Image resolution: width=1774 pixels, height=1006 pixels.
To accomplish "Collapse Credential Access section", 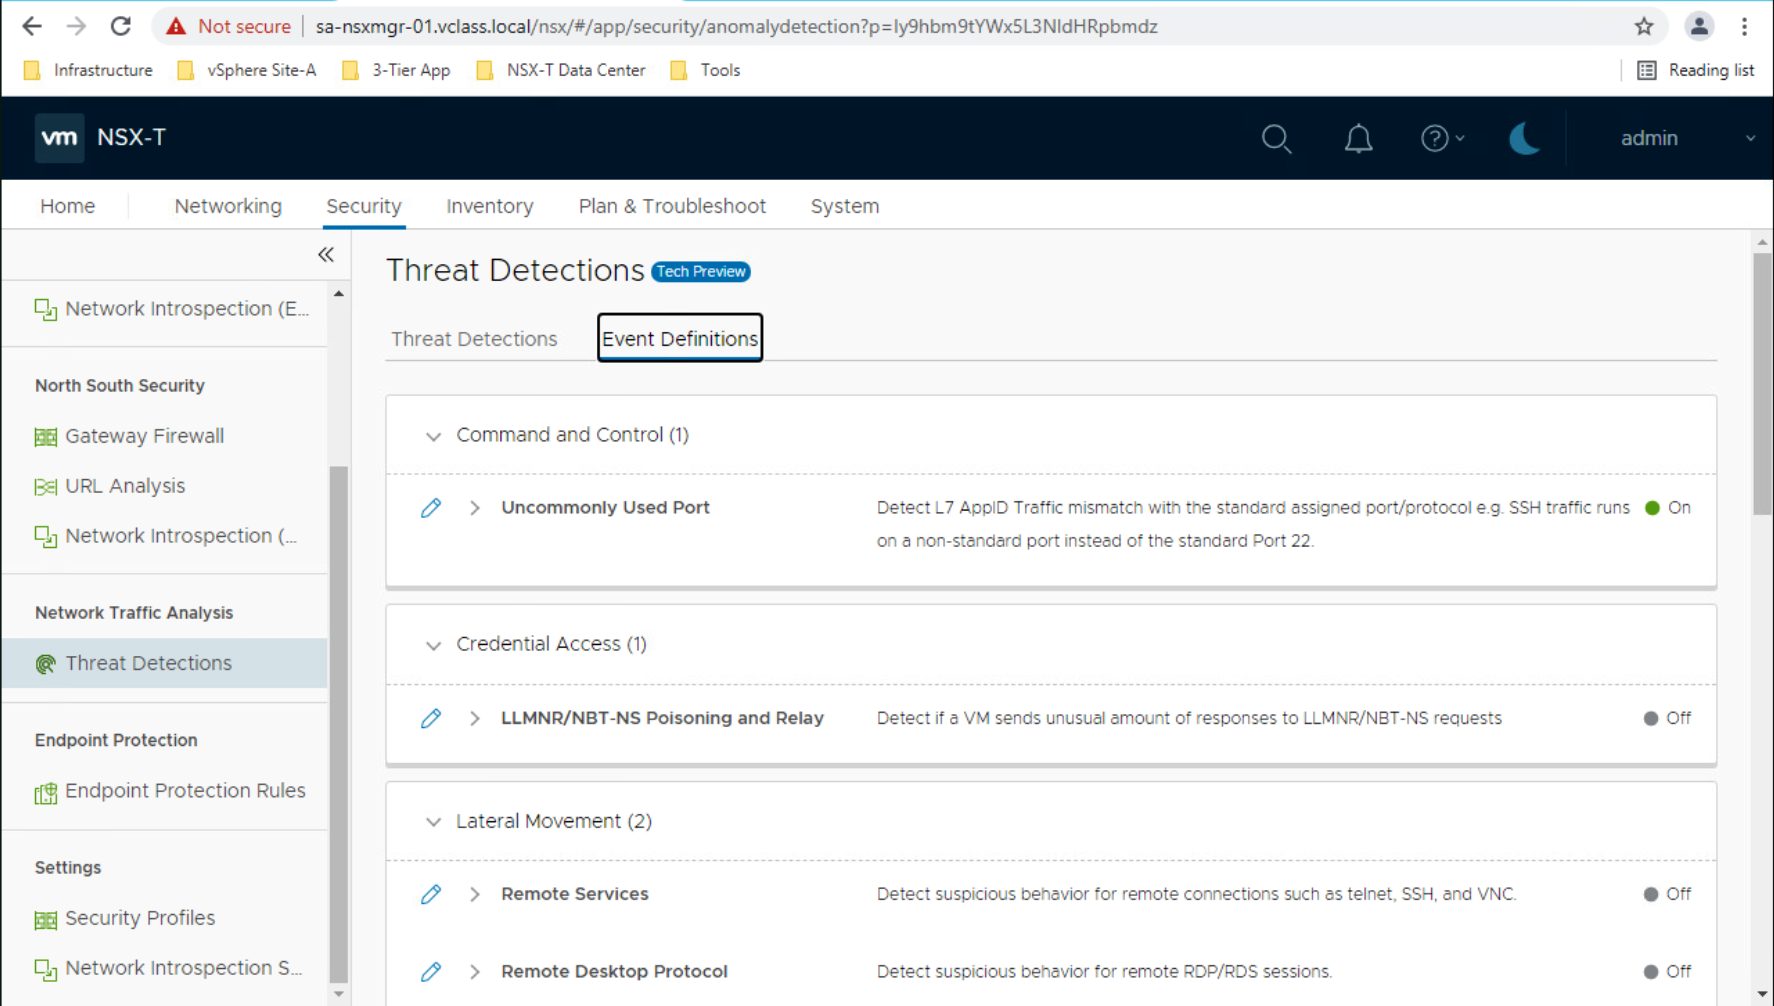I will pos(433,645).
